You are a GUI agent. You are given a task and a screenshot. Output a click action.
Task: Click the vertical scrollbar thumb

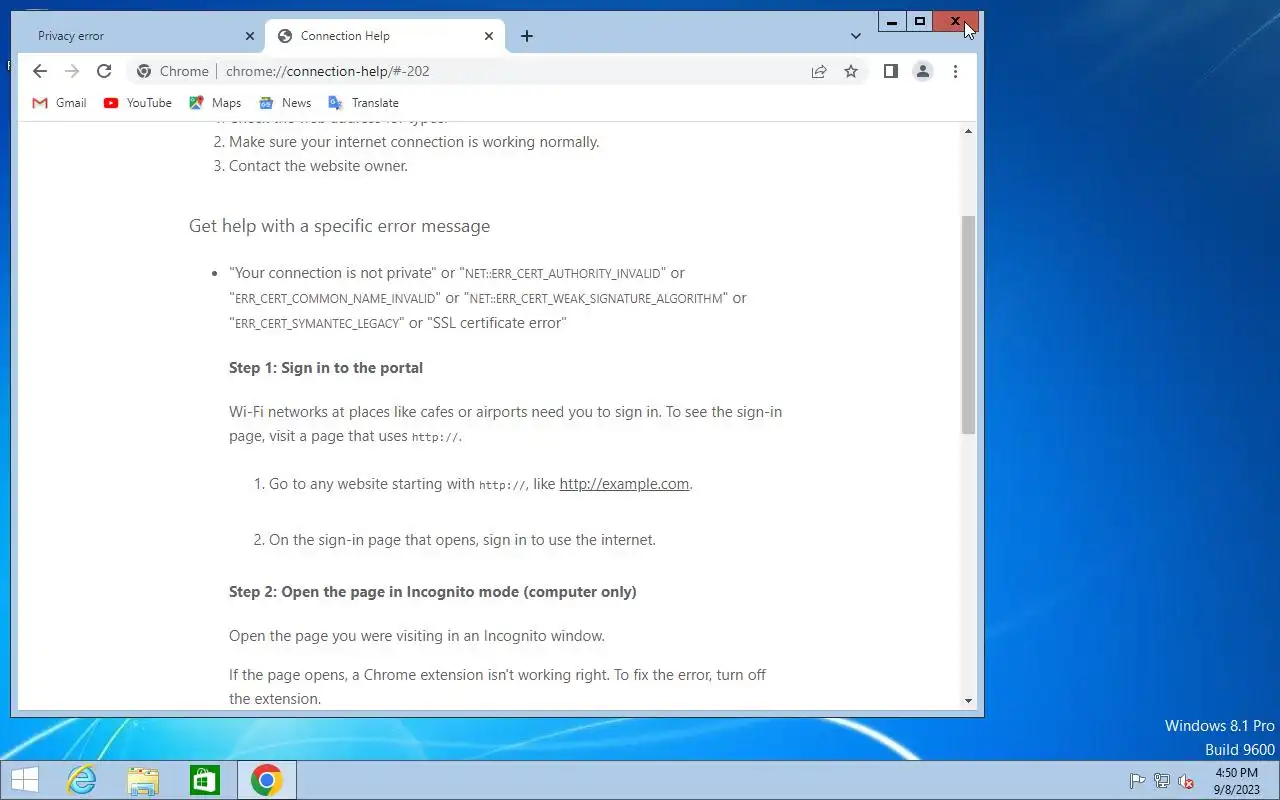(968, 324)
